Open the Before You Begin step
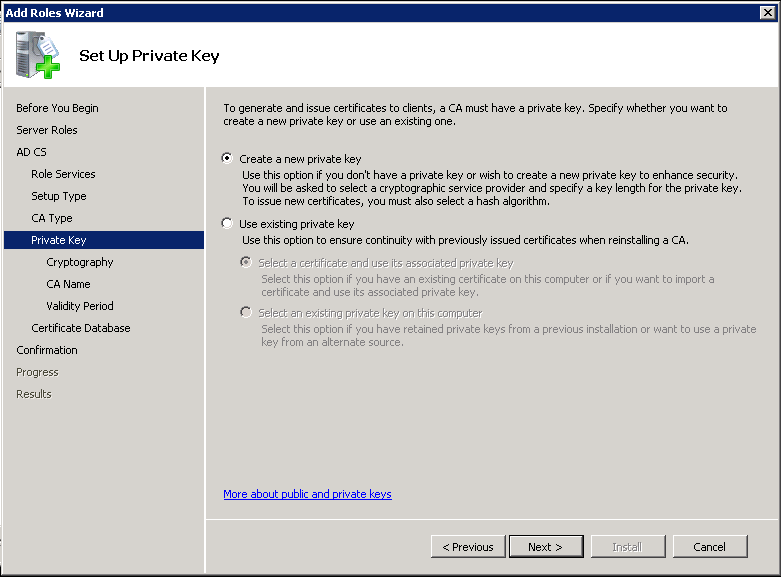 pos(57,108)
